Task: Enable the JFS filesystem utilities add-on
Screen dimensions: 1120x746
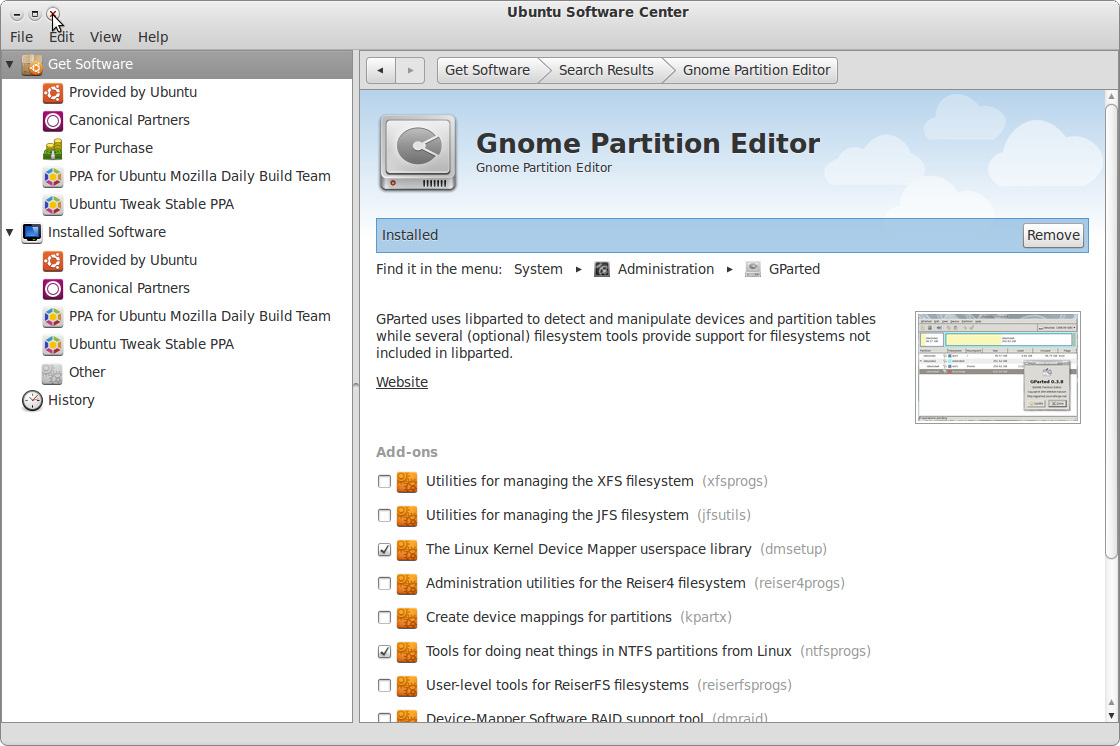Action: click(x=384, y=516)
